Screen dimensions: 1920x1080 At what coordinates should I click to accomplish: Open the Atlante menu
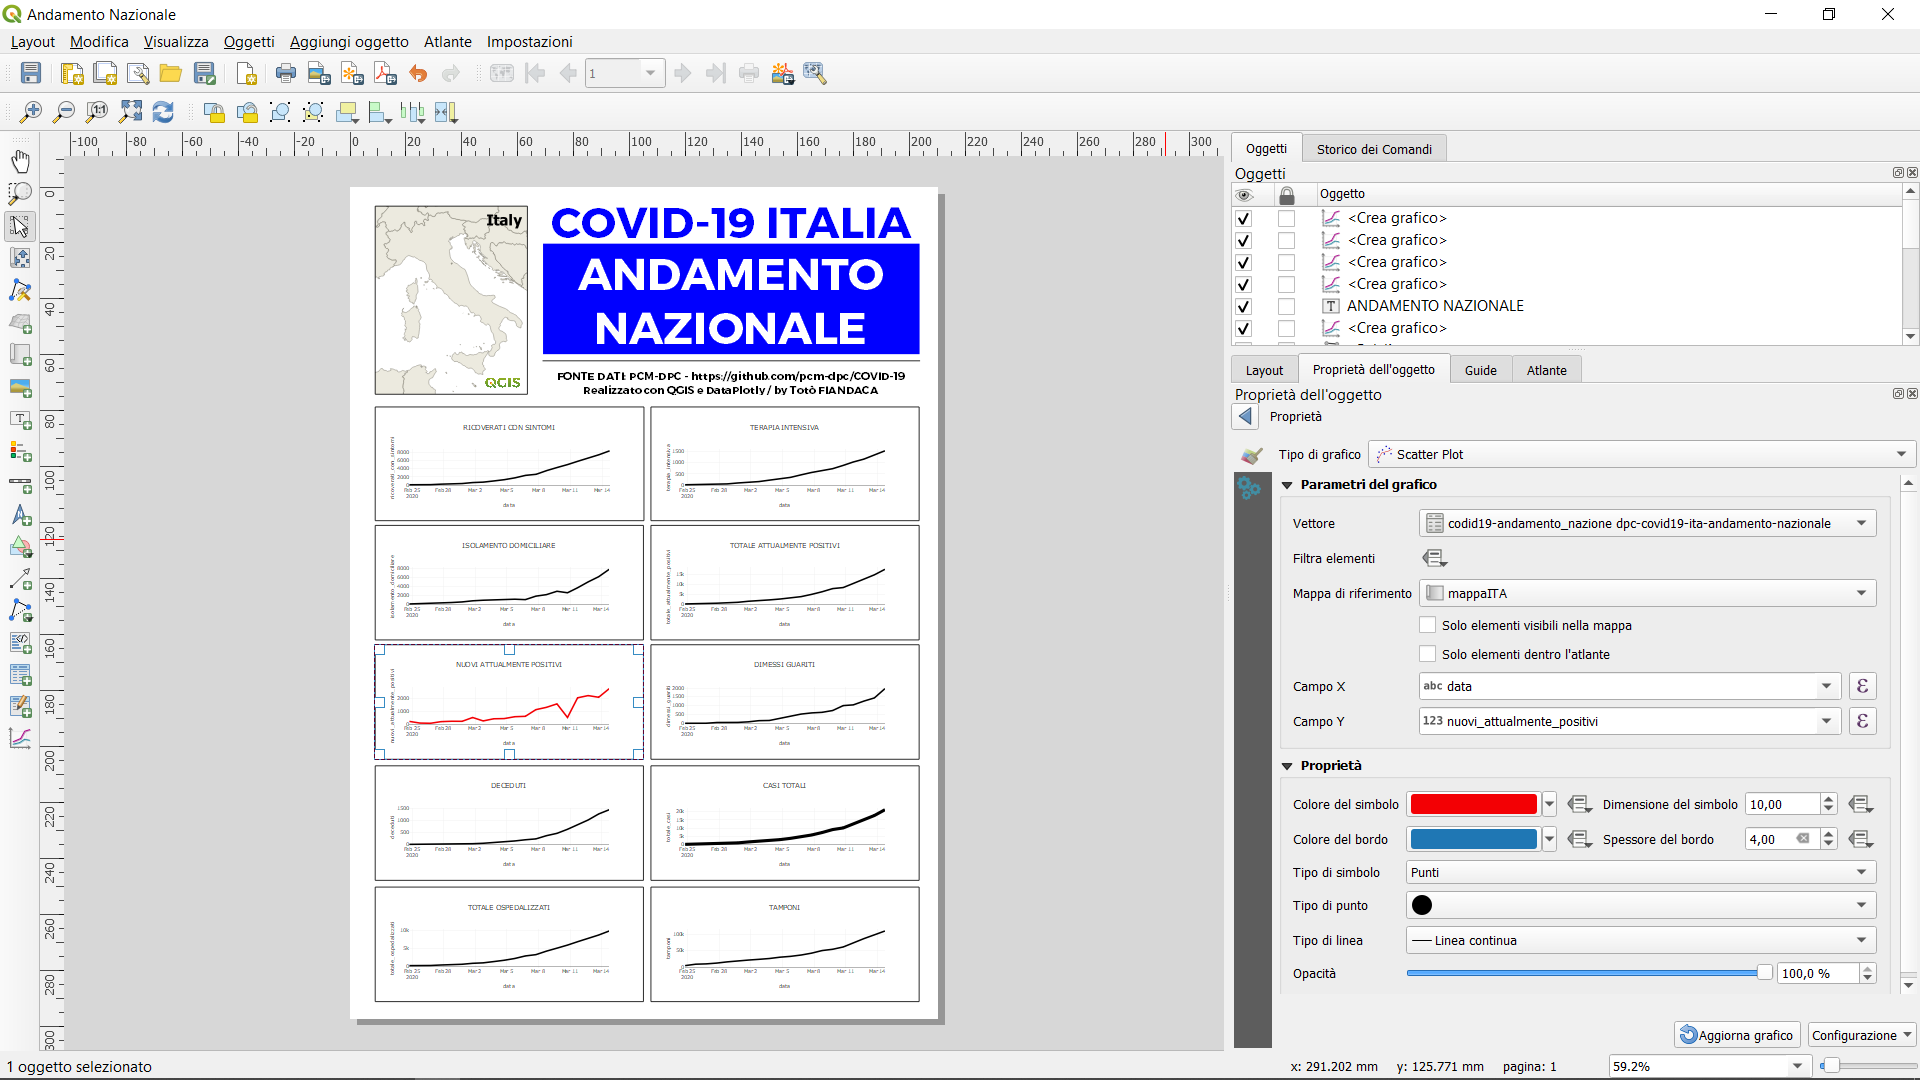pyautogui.click(x=447, y=42)
